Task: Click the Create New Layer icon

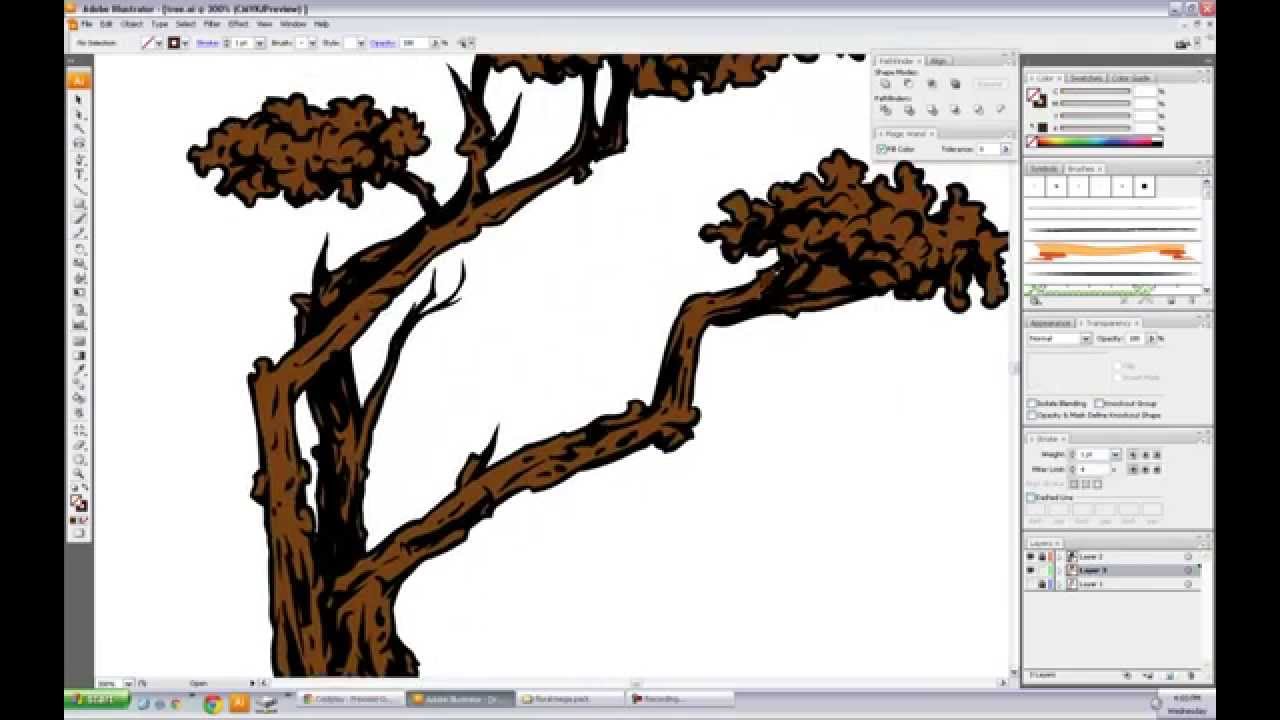Action: (1172, 677)
